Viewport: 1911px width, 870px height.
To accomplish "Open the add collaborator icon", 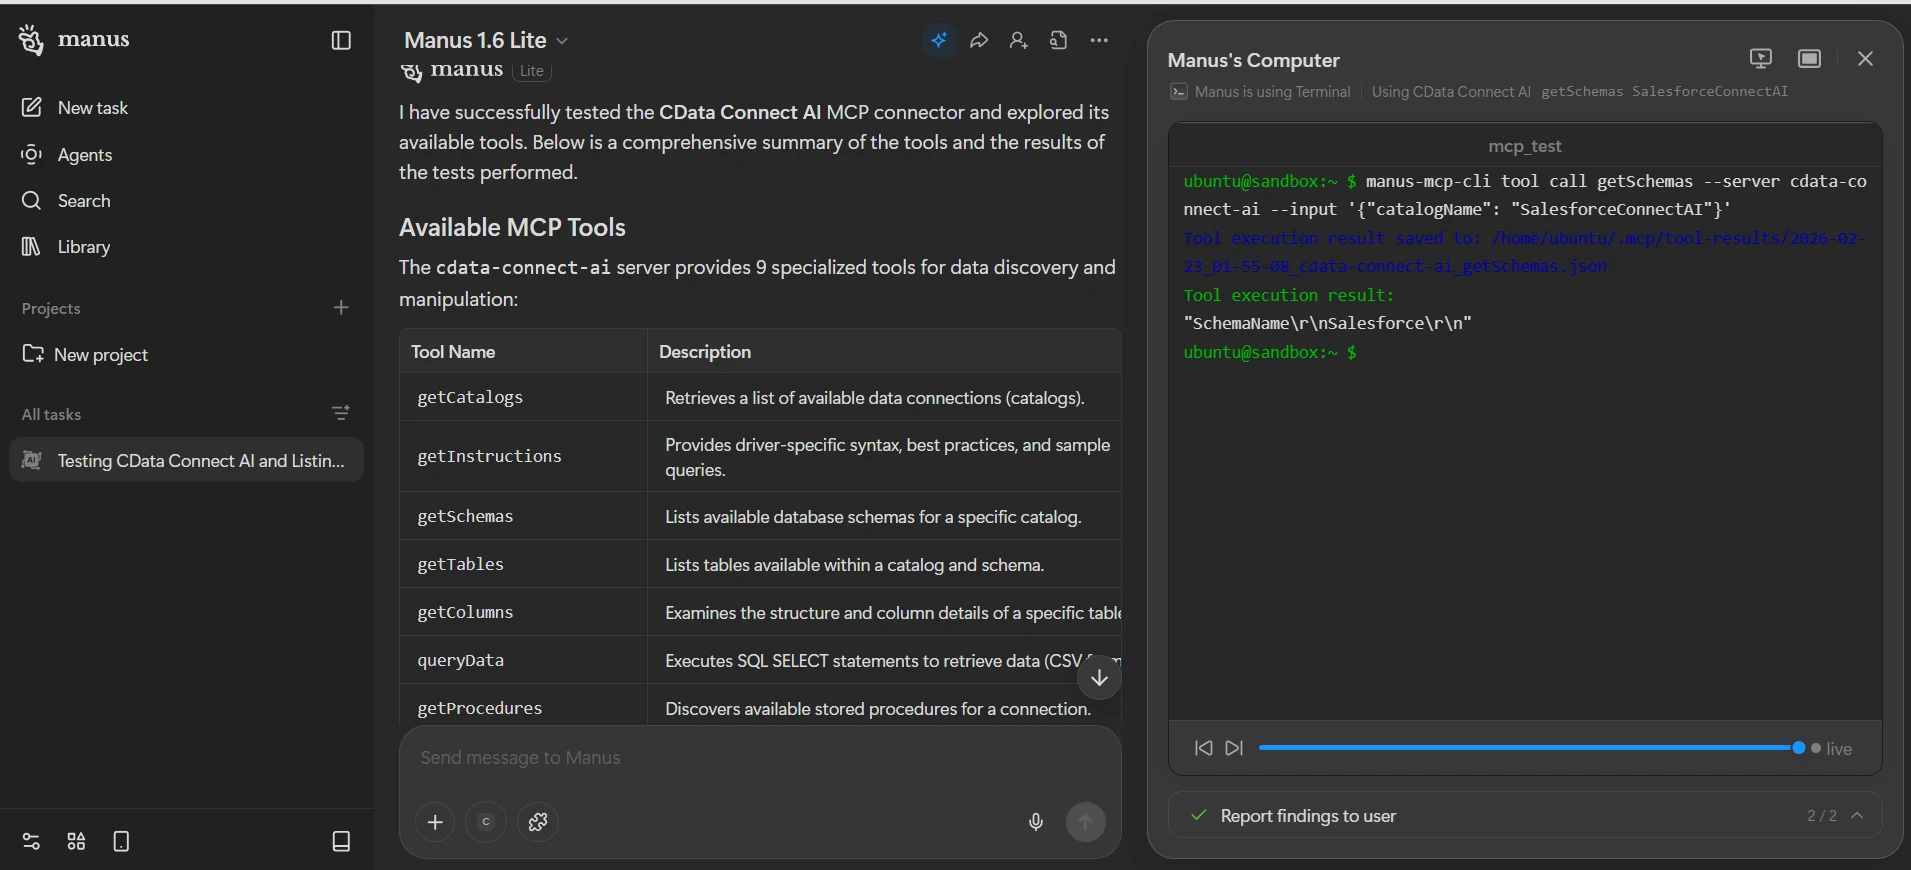I will (1018, 40).
